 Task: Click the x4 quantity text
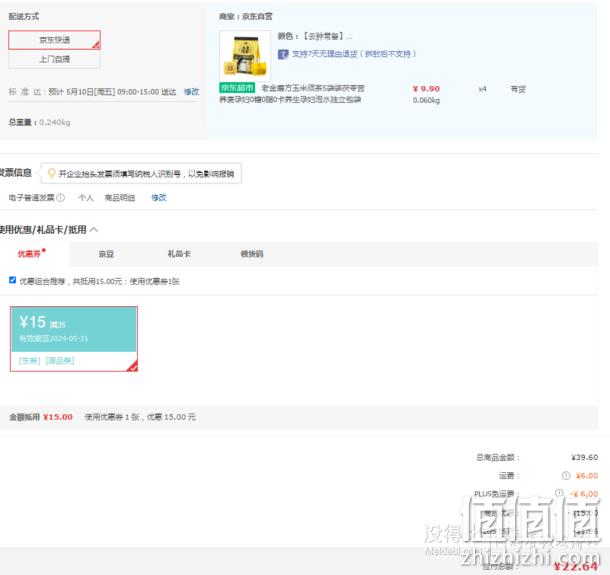click(482, 89)
